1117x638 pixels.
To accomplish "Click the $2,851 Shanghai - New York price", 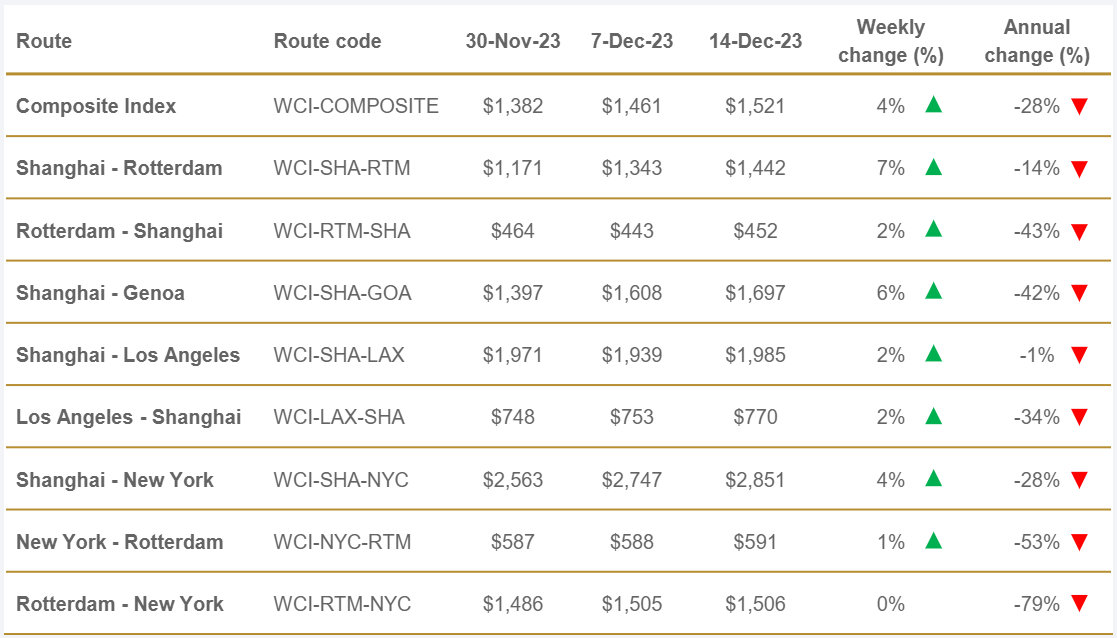I will point(755,480).
